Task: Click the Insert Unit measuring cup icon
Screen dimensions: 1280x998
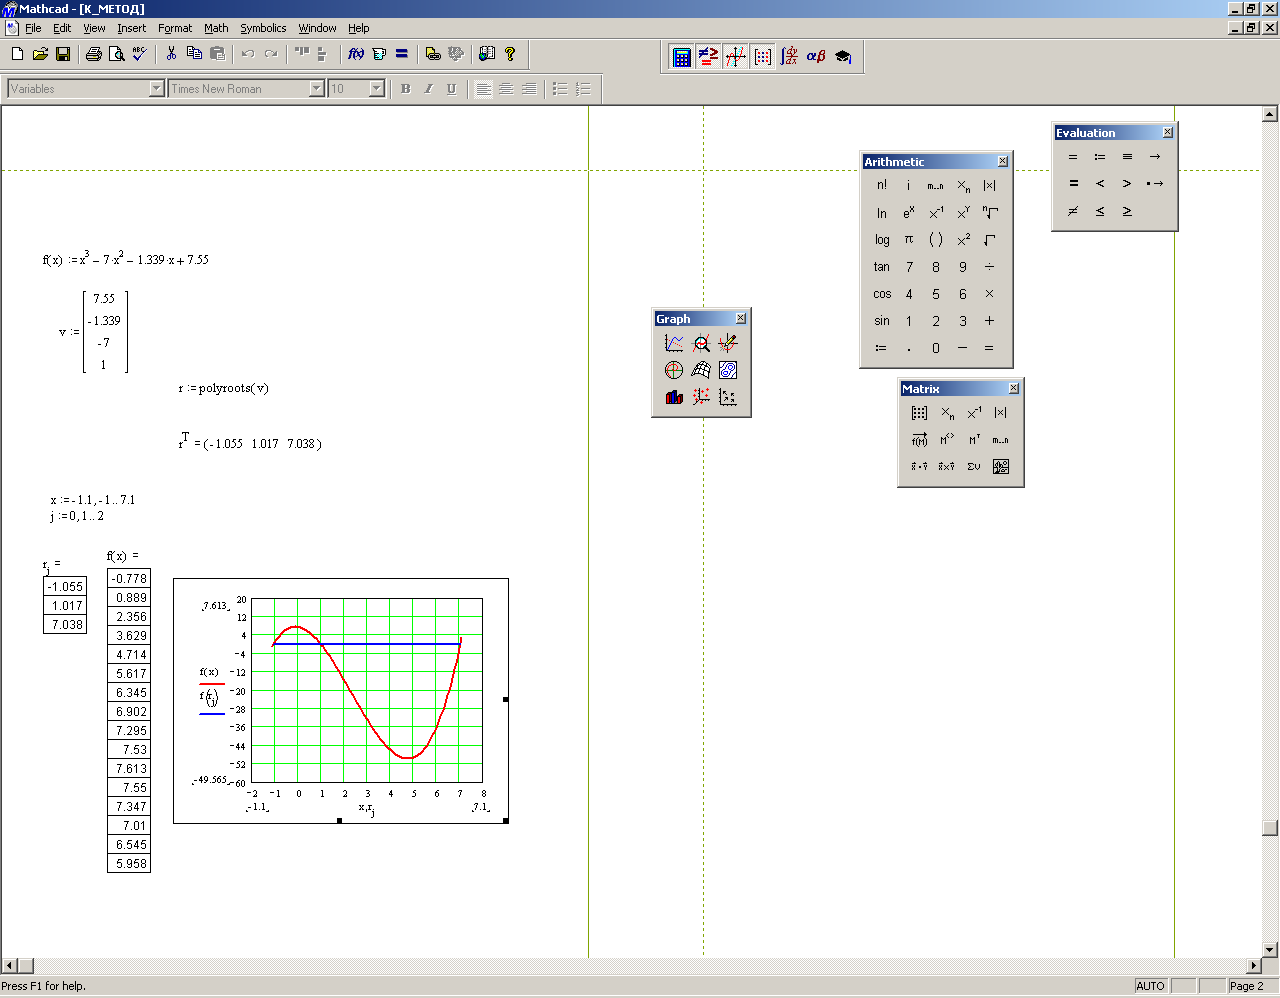Action: click(x=379, y=54)
